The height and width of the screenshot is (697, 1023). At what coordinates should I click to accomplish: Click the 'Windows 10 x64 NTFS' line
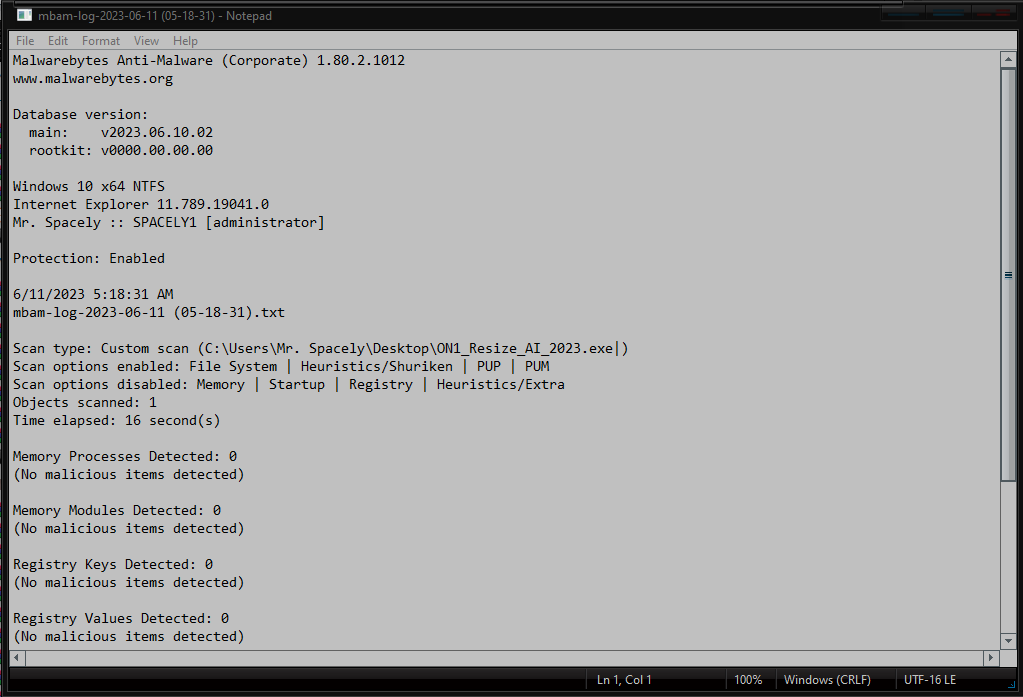pos(89,187)
